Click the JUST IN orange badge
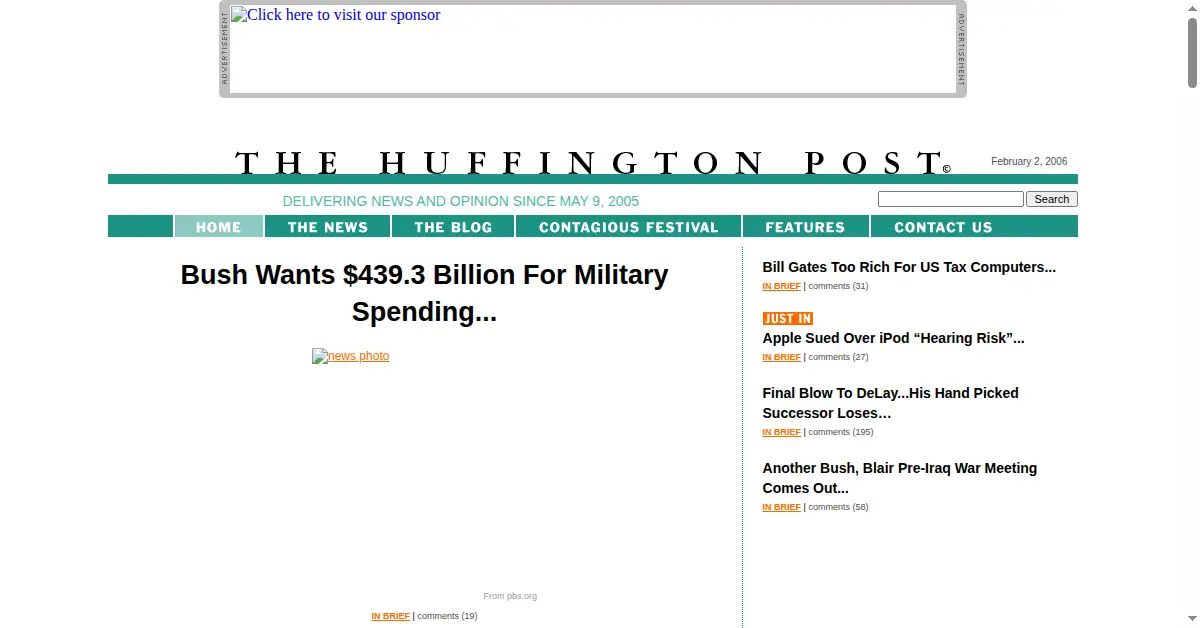This screenshot has height=628, width=1200. (x=788, y=319)
